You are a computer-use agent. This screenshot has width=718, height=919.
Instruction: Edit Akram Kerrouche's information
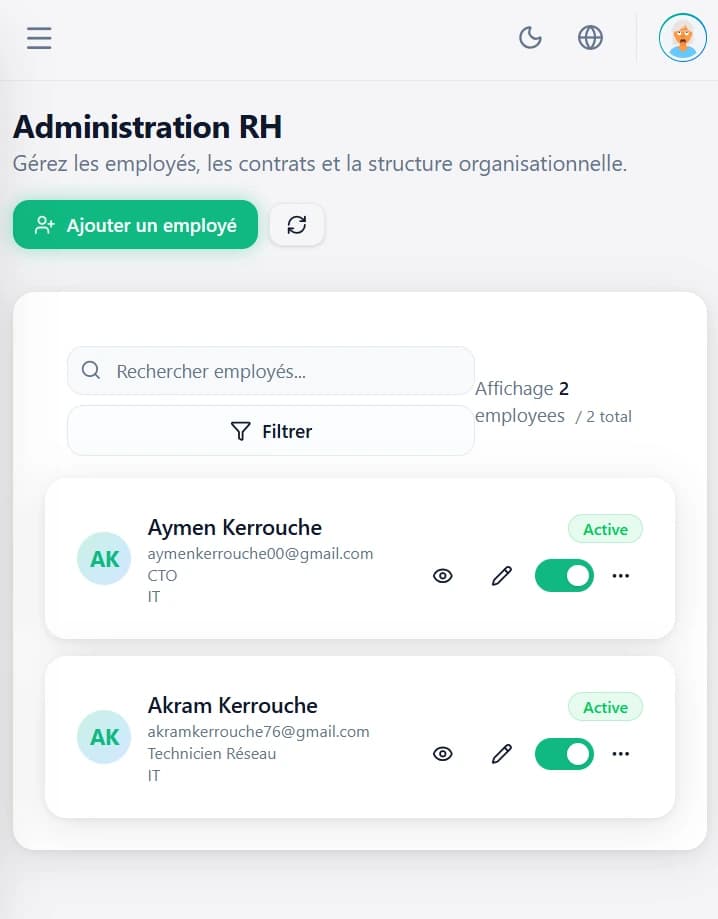501,754
